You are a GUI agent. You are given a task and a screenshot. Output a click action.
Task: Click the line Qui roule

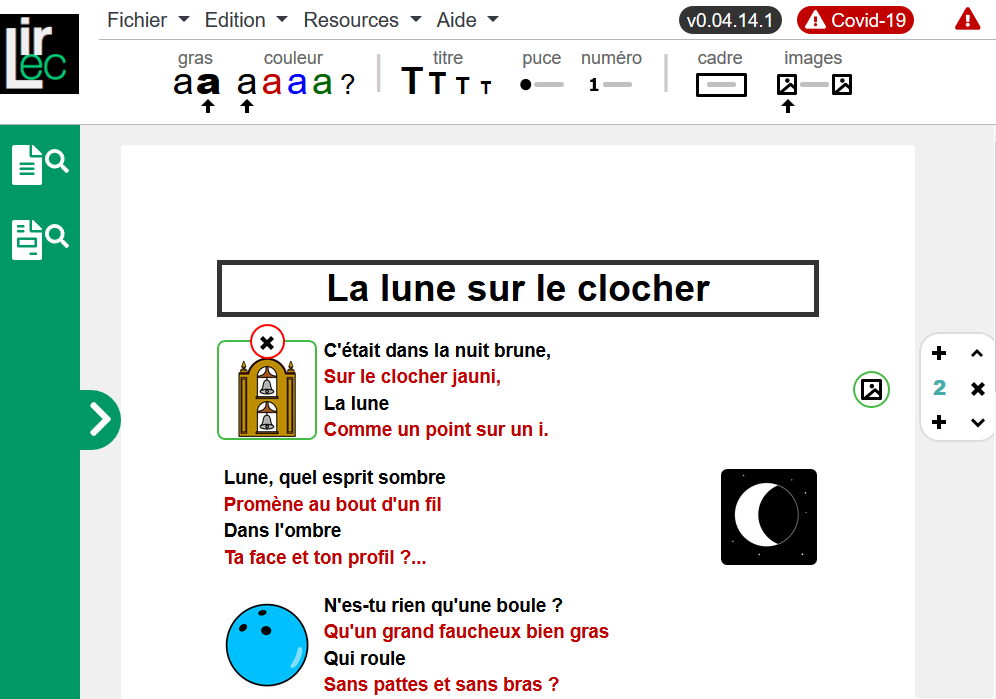click(365, 658)
